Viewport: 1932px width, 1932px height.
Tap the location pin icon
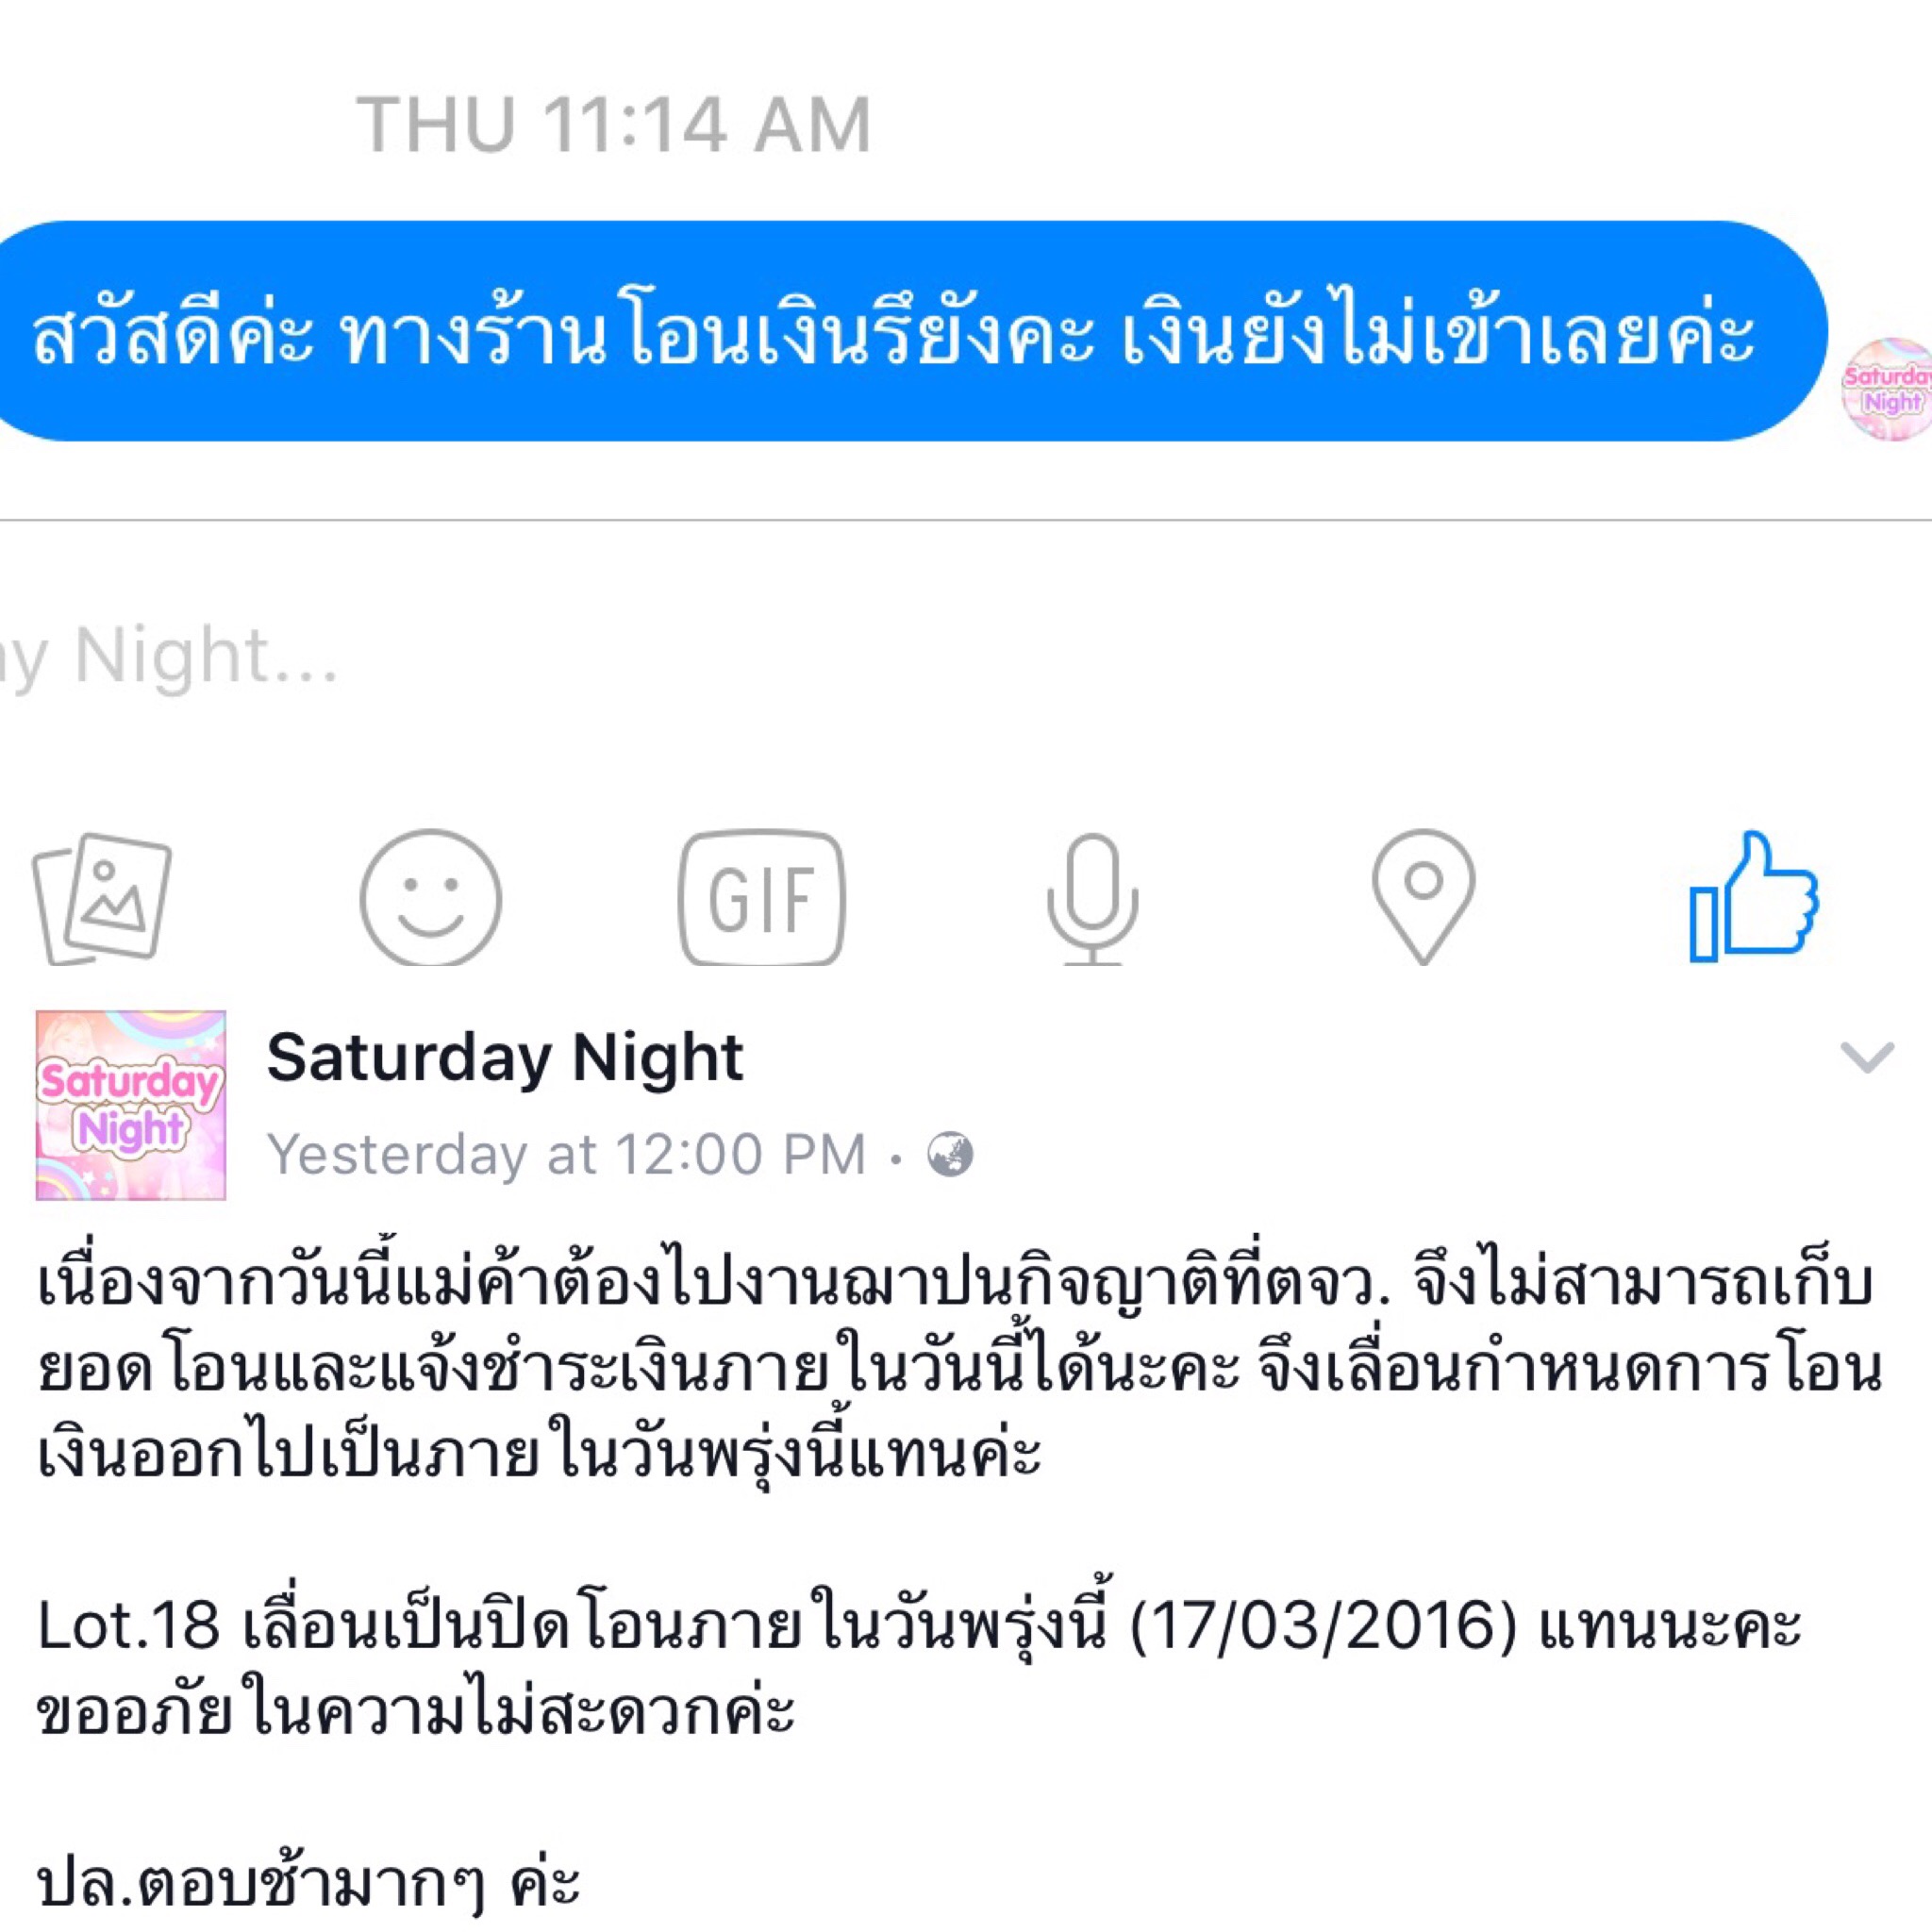click(1423, 896)
